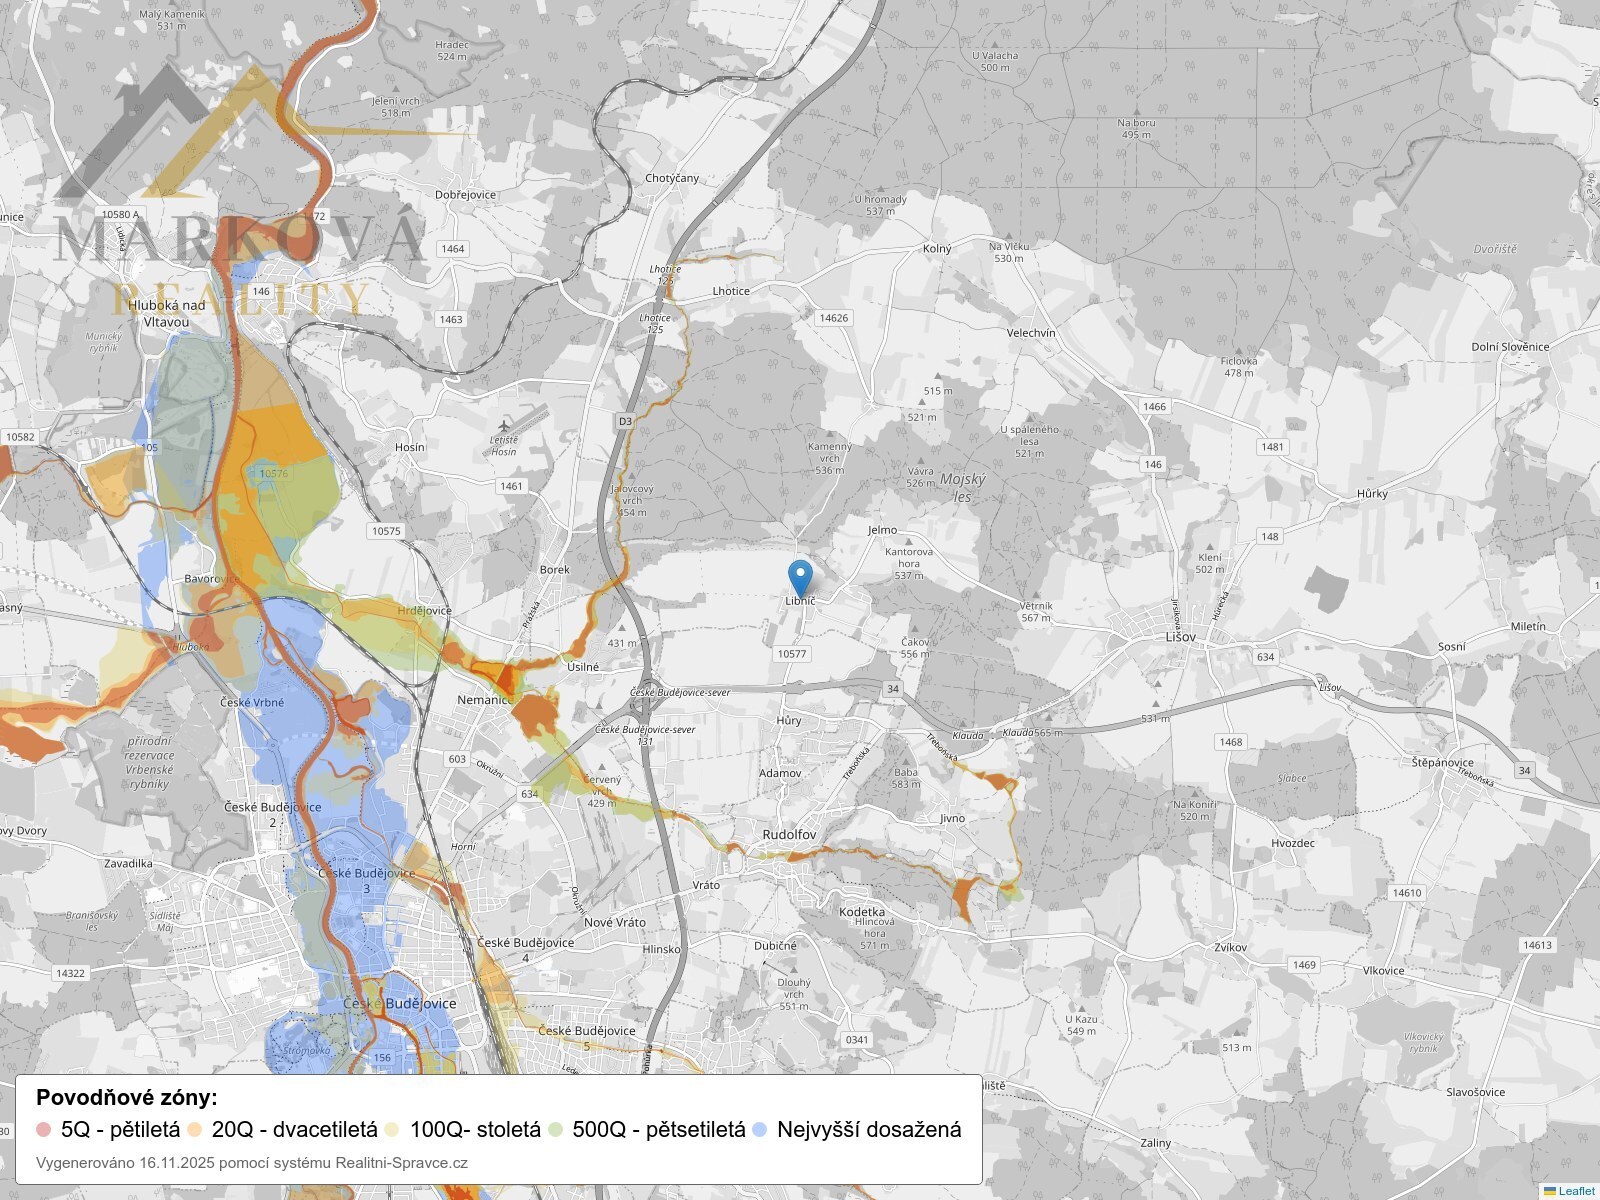The image size is (1600, 1200).
Task: Click the D3 motorway shield
Action: coord(625,421)
